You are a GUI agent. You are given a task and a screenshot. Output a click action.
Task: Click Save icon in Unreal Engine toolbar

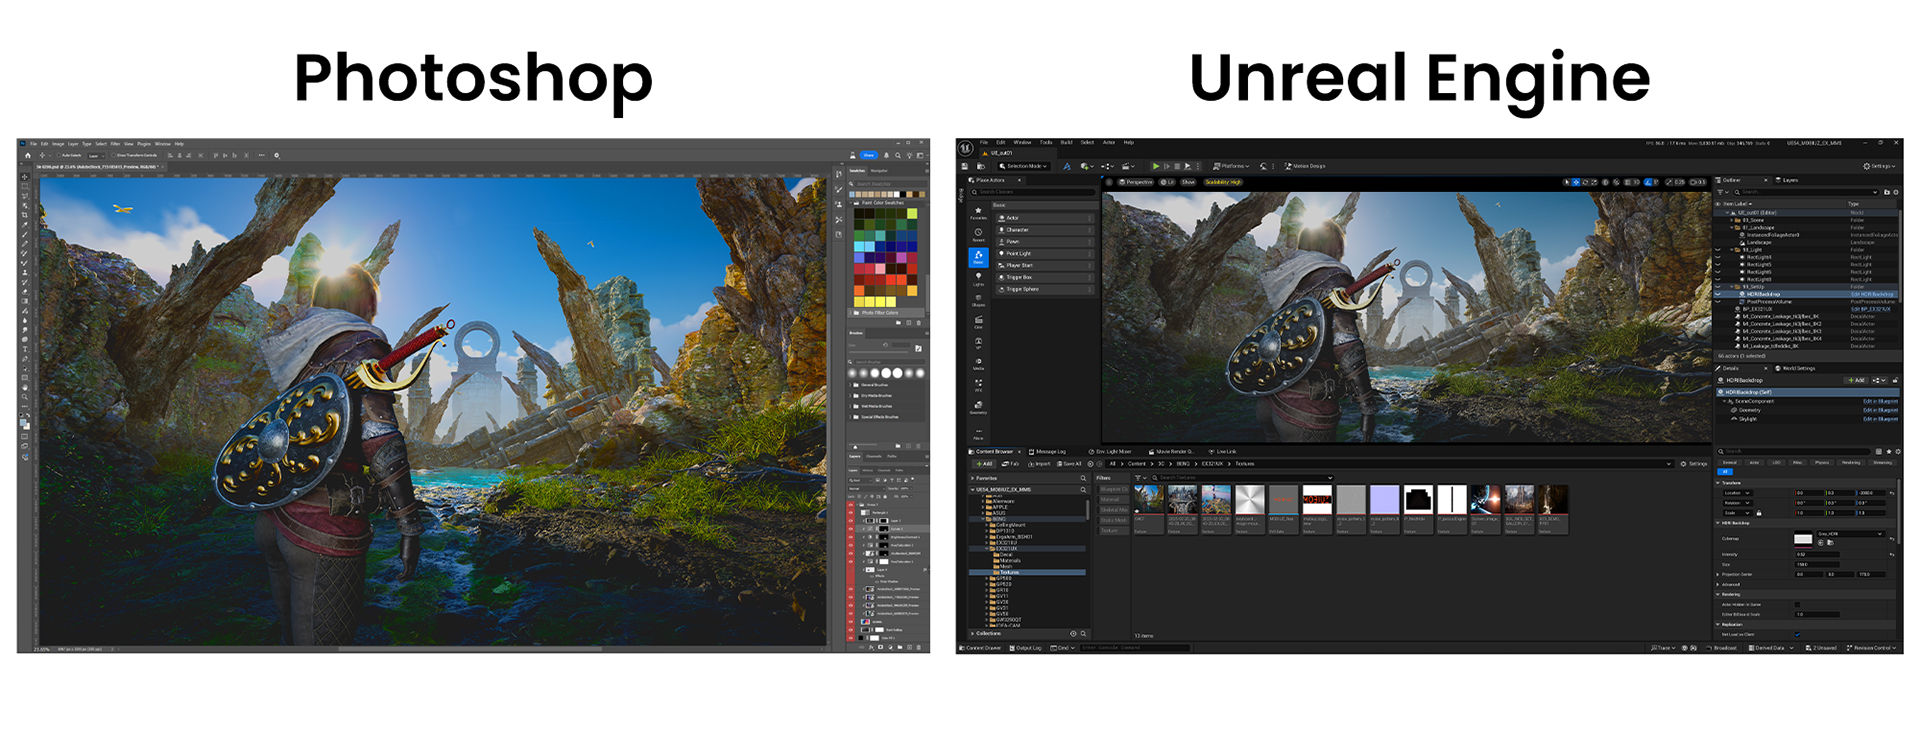click(965, 166)
